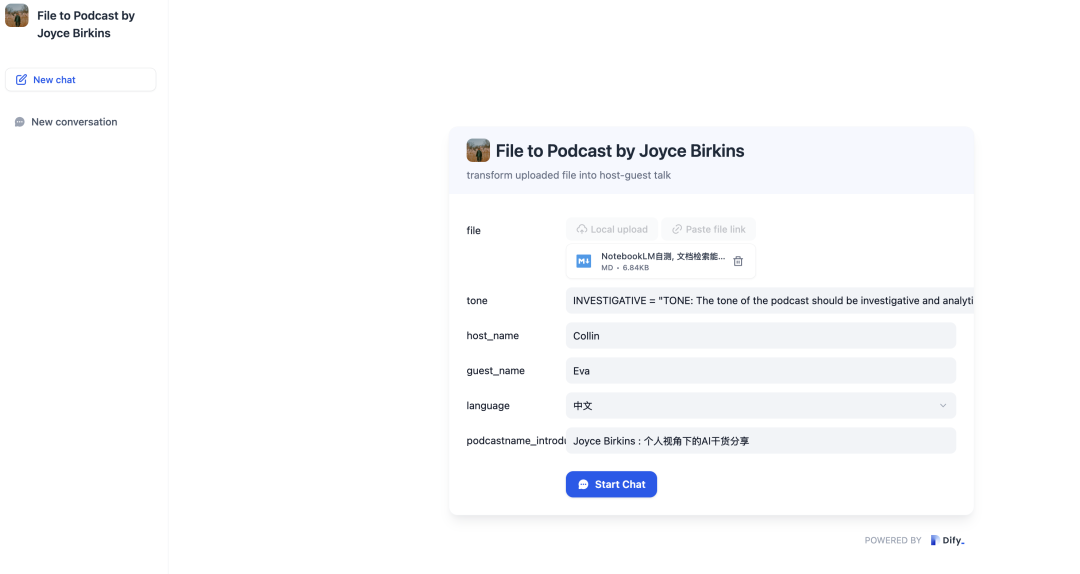Click the language dropdown chevron
Viewport: 1080px width, 574px height.
click(x=943, y=406)
